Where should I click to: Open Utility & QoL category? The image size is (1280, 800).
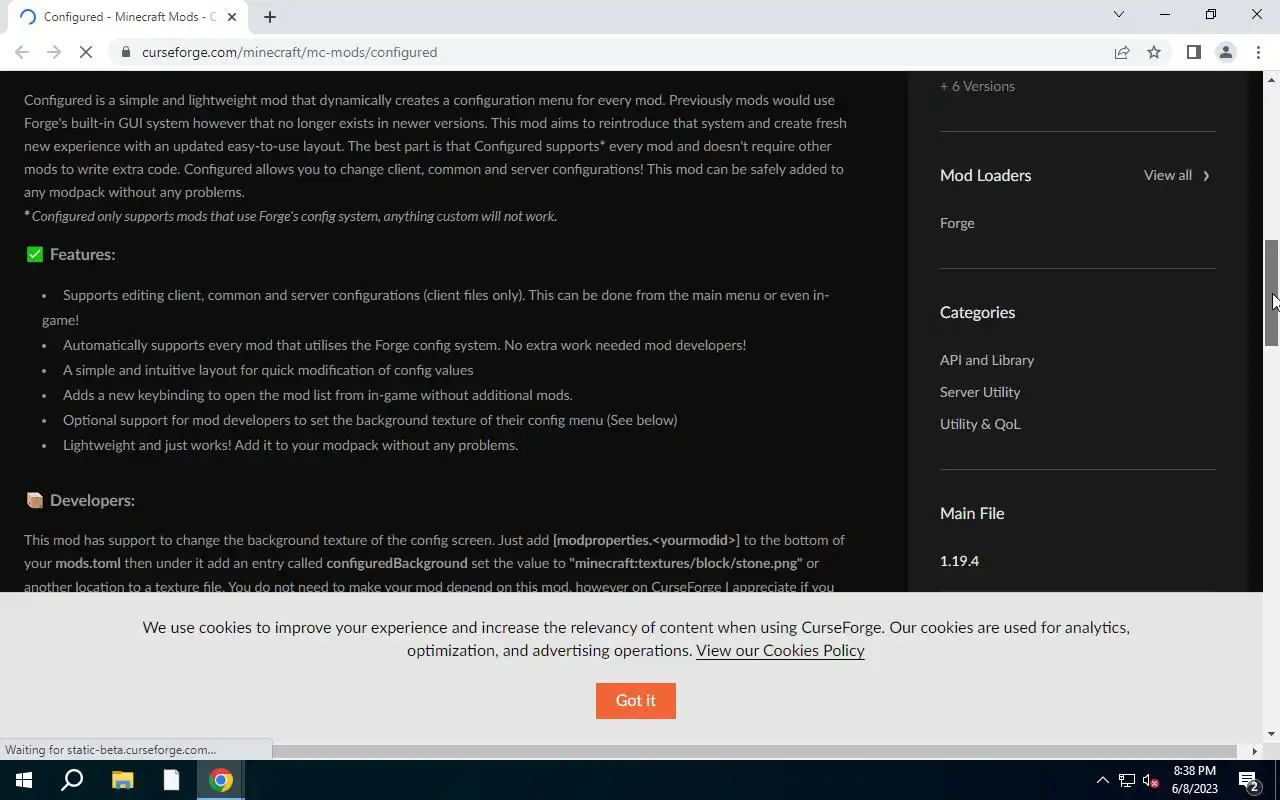(x=980, y=424)
